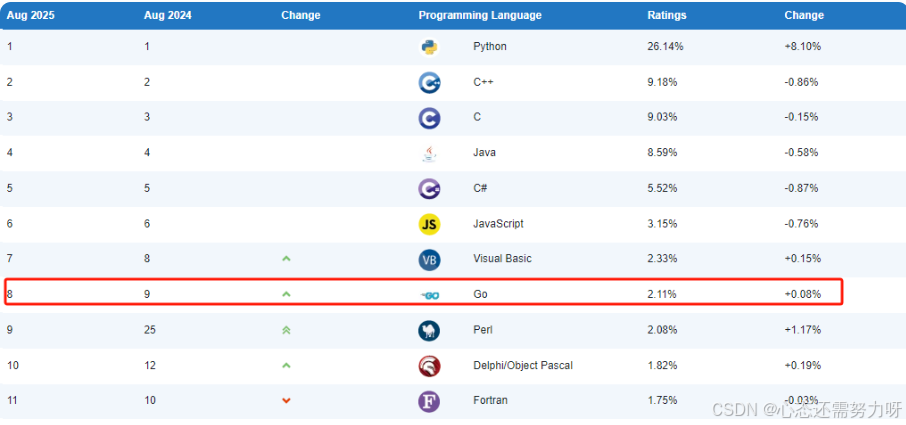Screen dimensions: 906x425
Task: Select the Visual Basic language name
Action: tap(502, 259)
